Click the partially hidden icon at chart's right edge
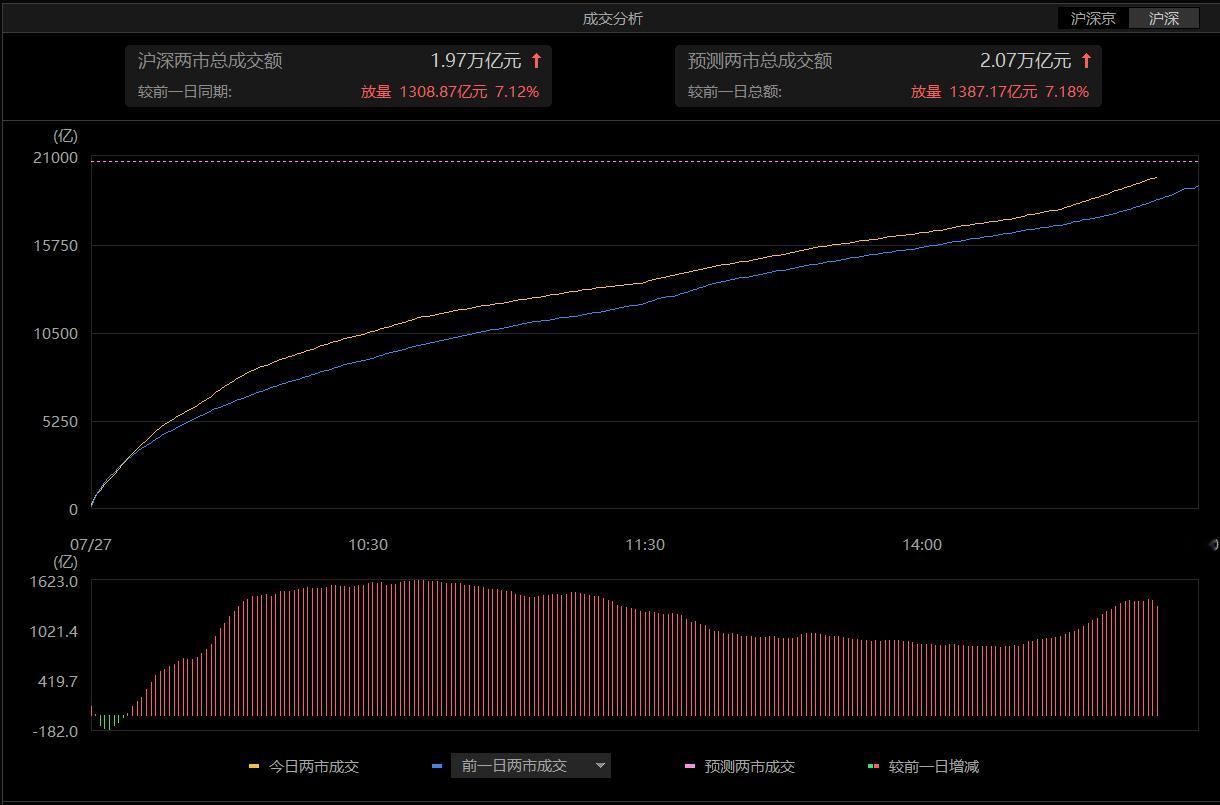This screenshot has width=1220, height=805. (1214, 545)
